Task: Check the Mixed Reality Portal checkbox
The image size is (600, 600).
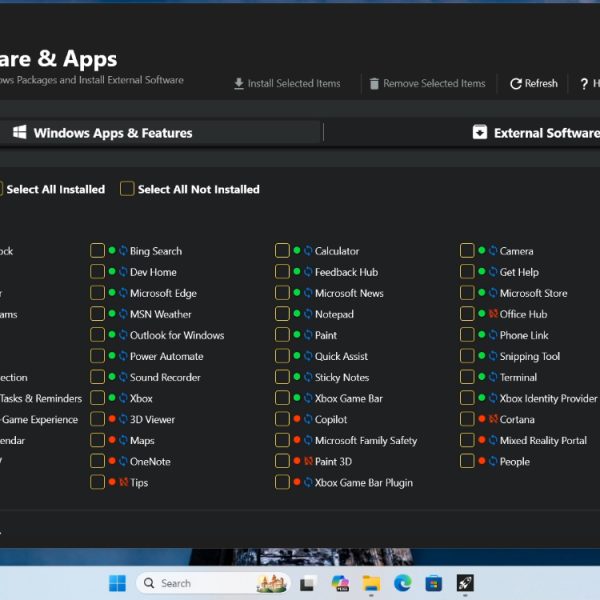Action: [467, 440]
